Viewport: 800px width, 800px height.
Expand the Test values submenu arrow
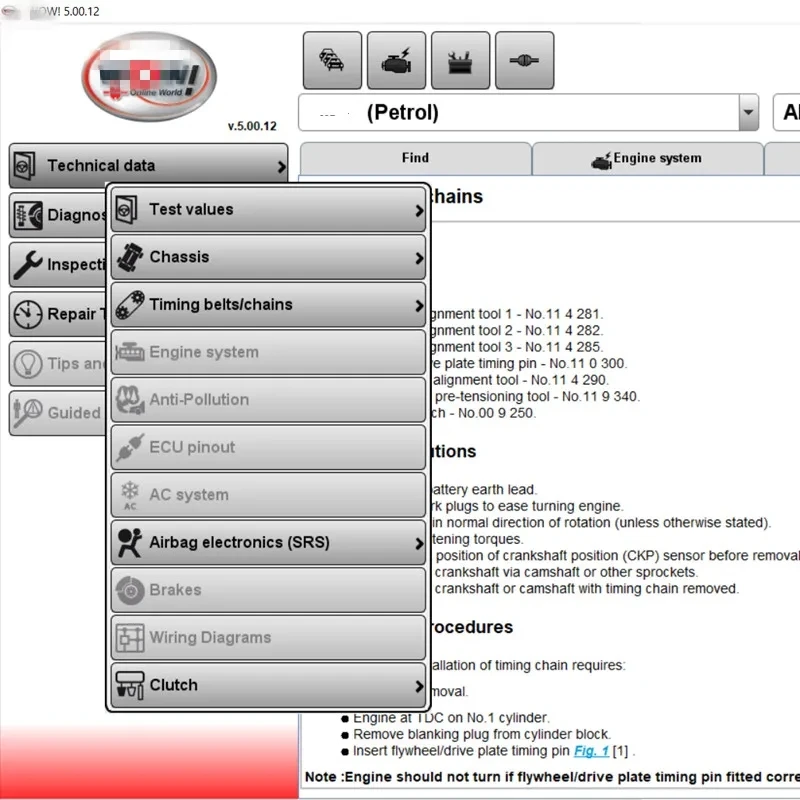tap(419, 210)
